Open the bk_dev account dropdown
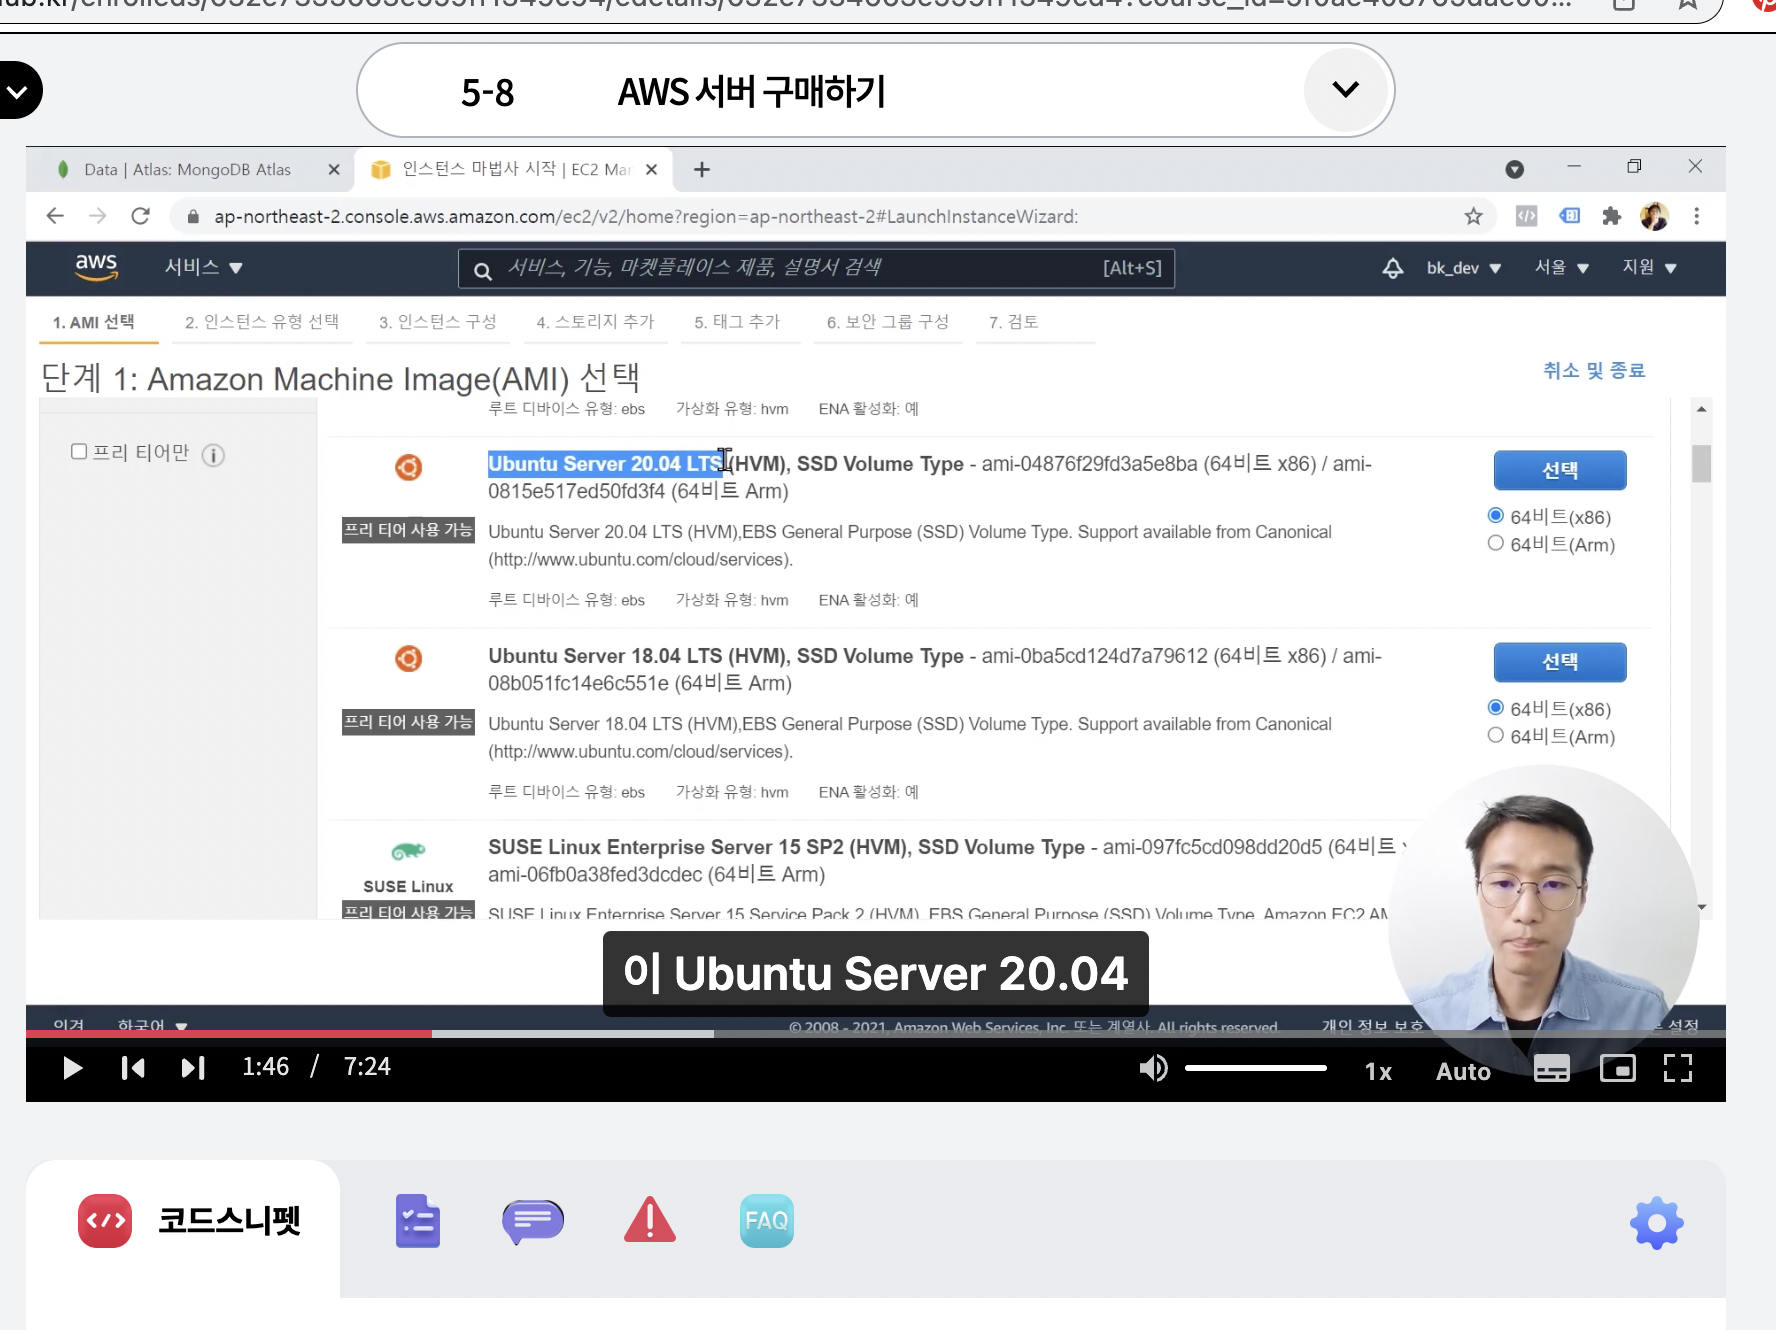Image resolution: width=1776 pixels, height=1330 pixels. (x=1464, y=268)
